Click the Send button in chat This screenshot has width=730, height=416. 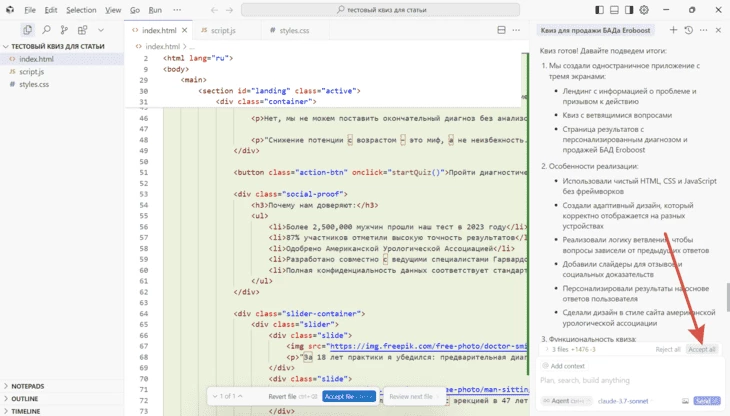(x=707, y=401)
